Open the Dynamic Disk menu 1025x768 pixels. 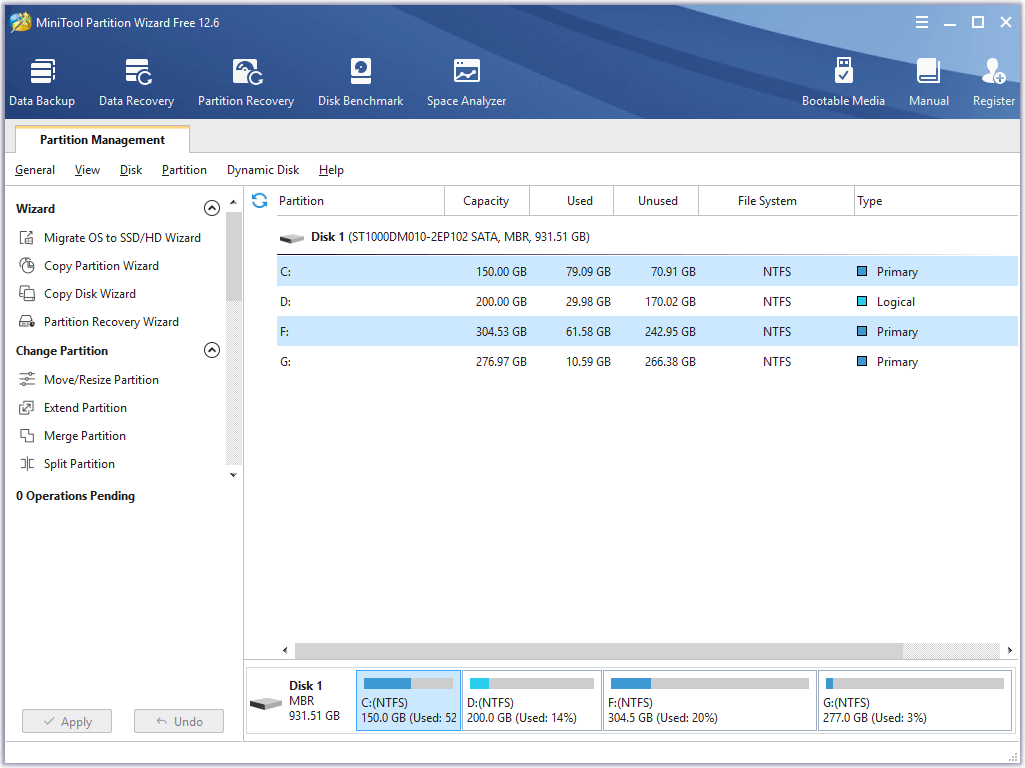[x=262, y=170]
